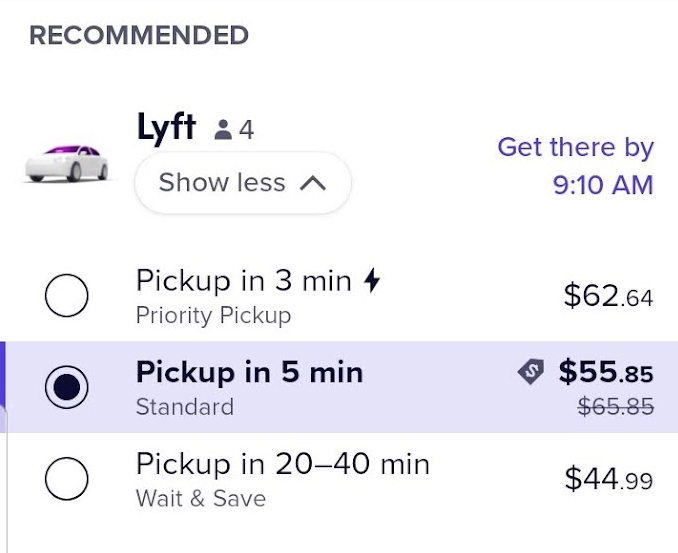Click the Wait & Save subtitle text
Image resolution: width=678 pixels, height=553 pixels.
tap(200, 498)
